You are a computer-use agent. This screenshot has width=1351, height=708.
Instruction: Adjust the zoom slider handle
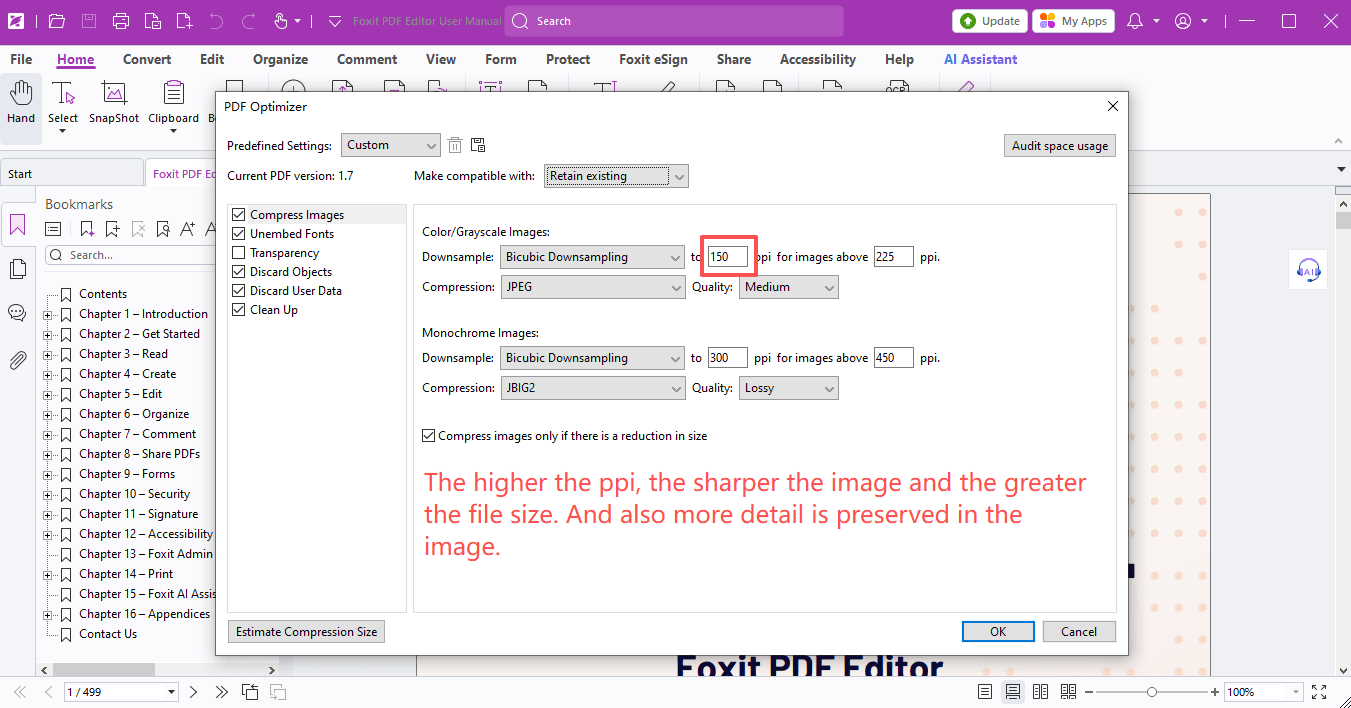coord(1152,692)
